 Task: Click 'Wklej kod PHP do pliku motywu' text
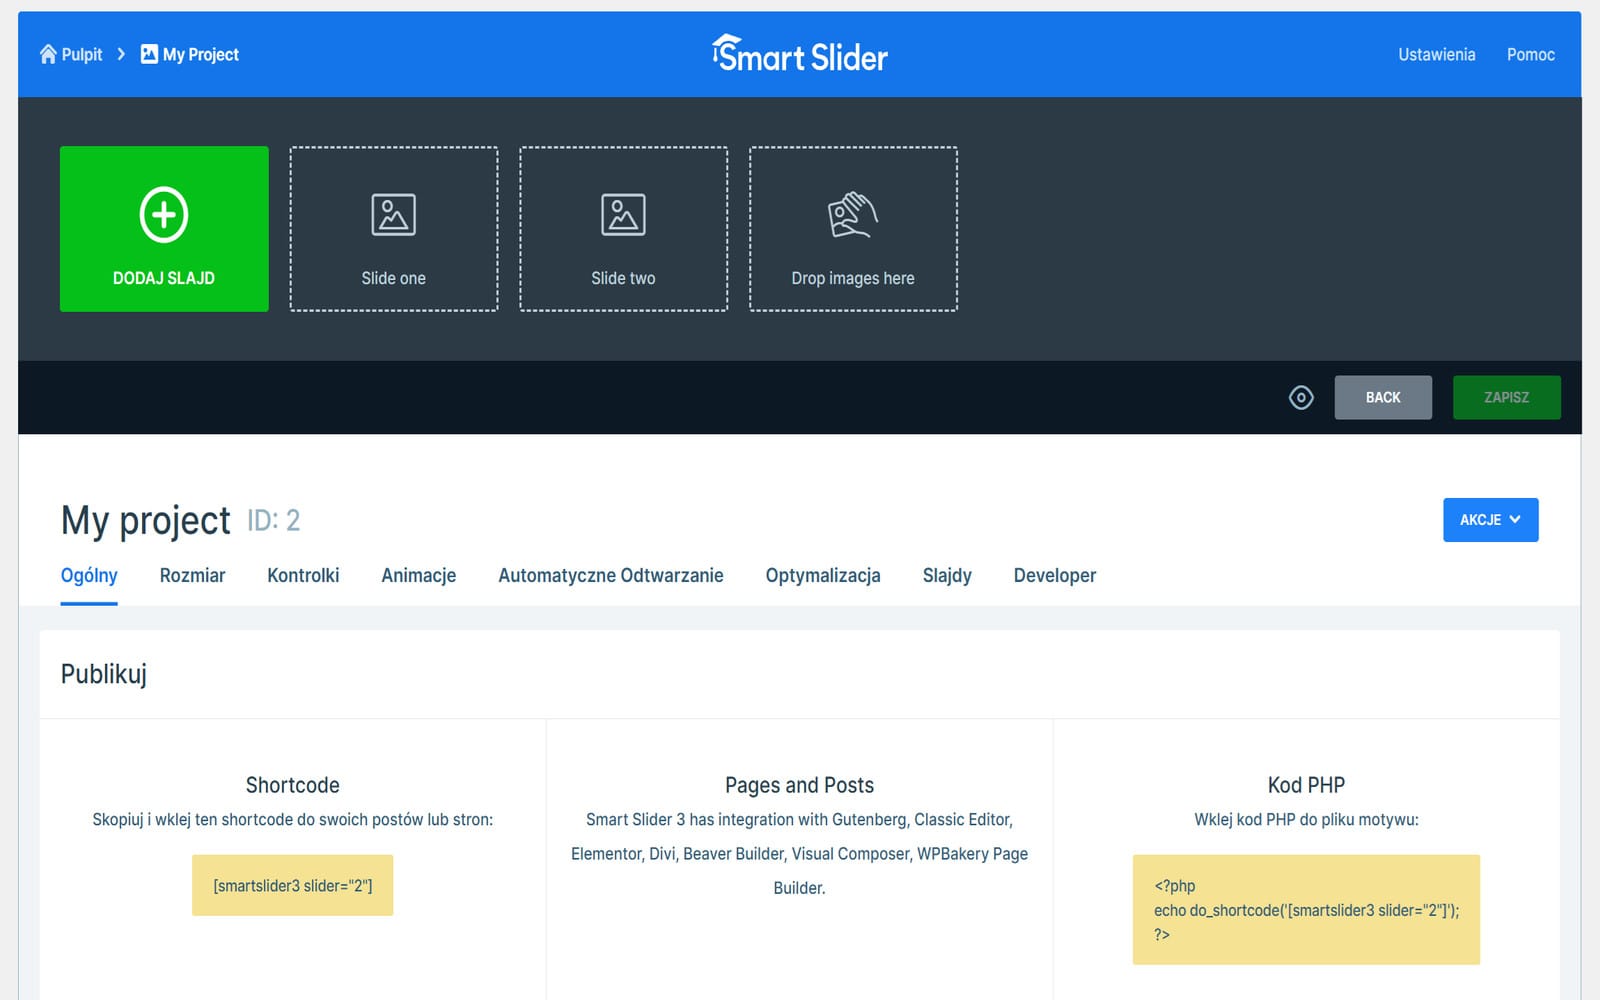1306,820
